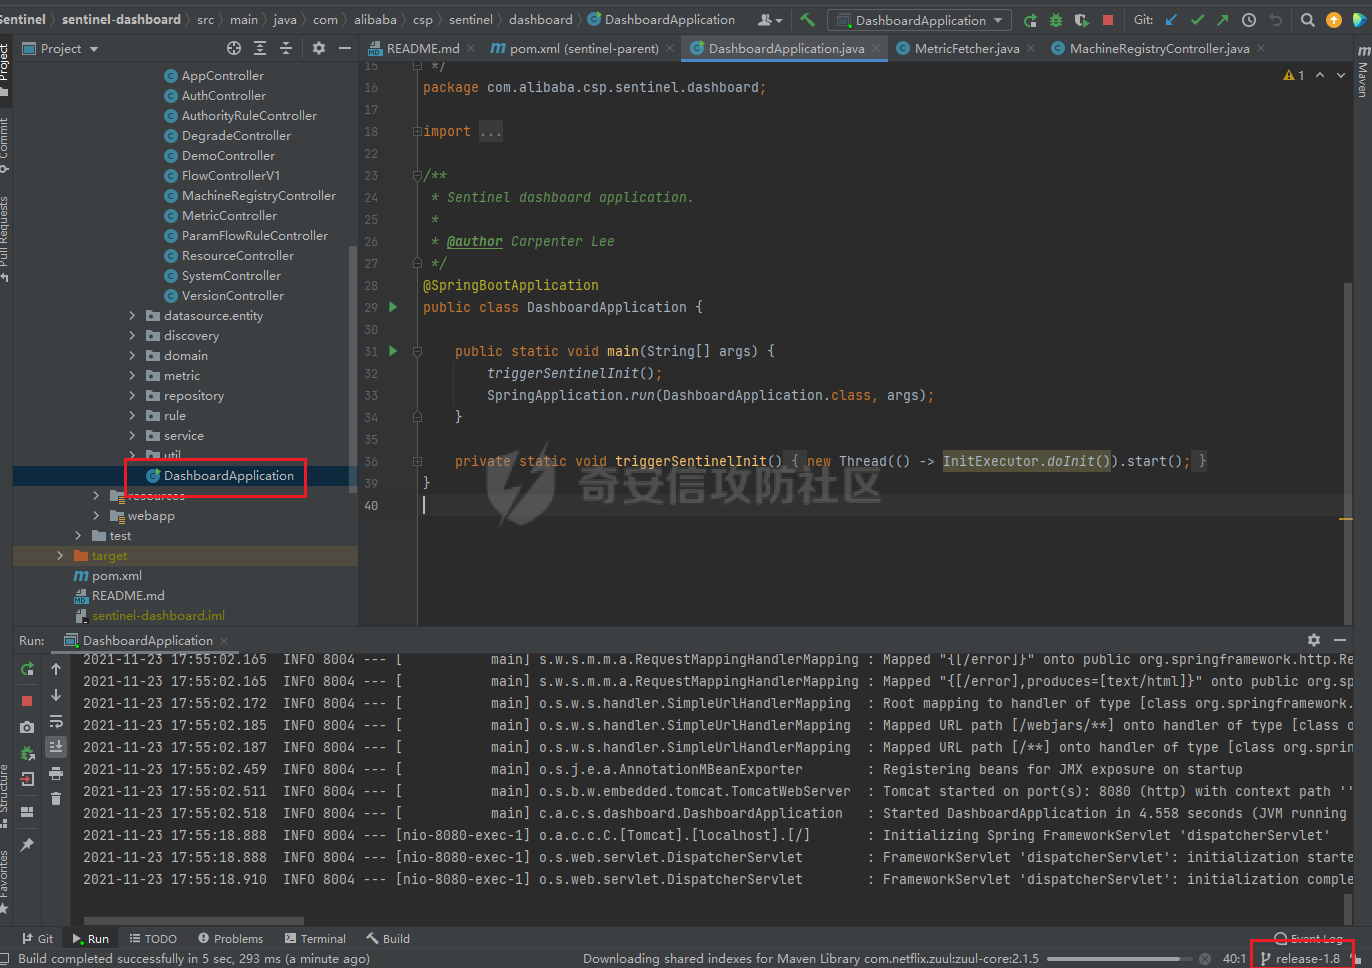
Task: Click the Git push arrow icon
Action: point(1223,20)
